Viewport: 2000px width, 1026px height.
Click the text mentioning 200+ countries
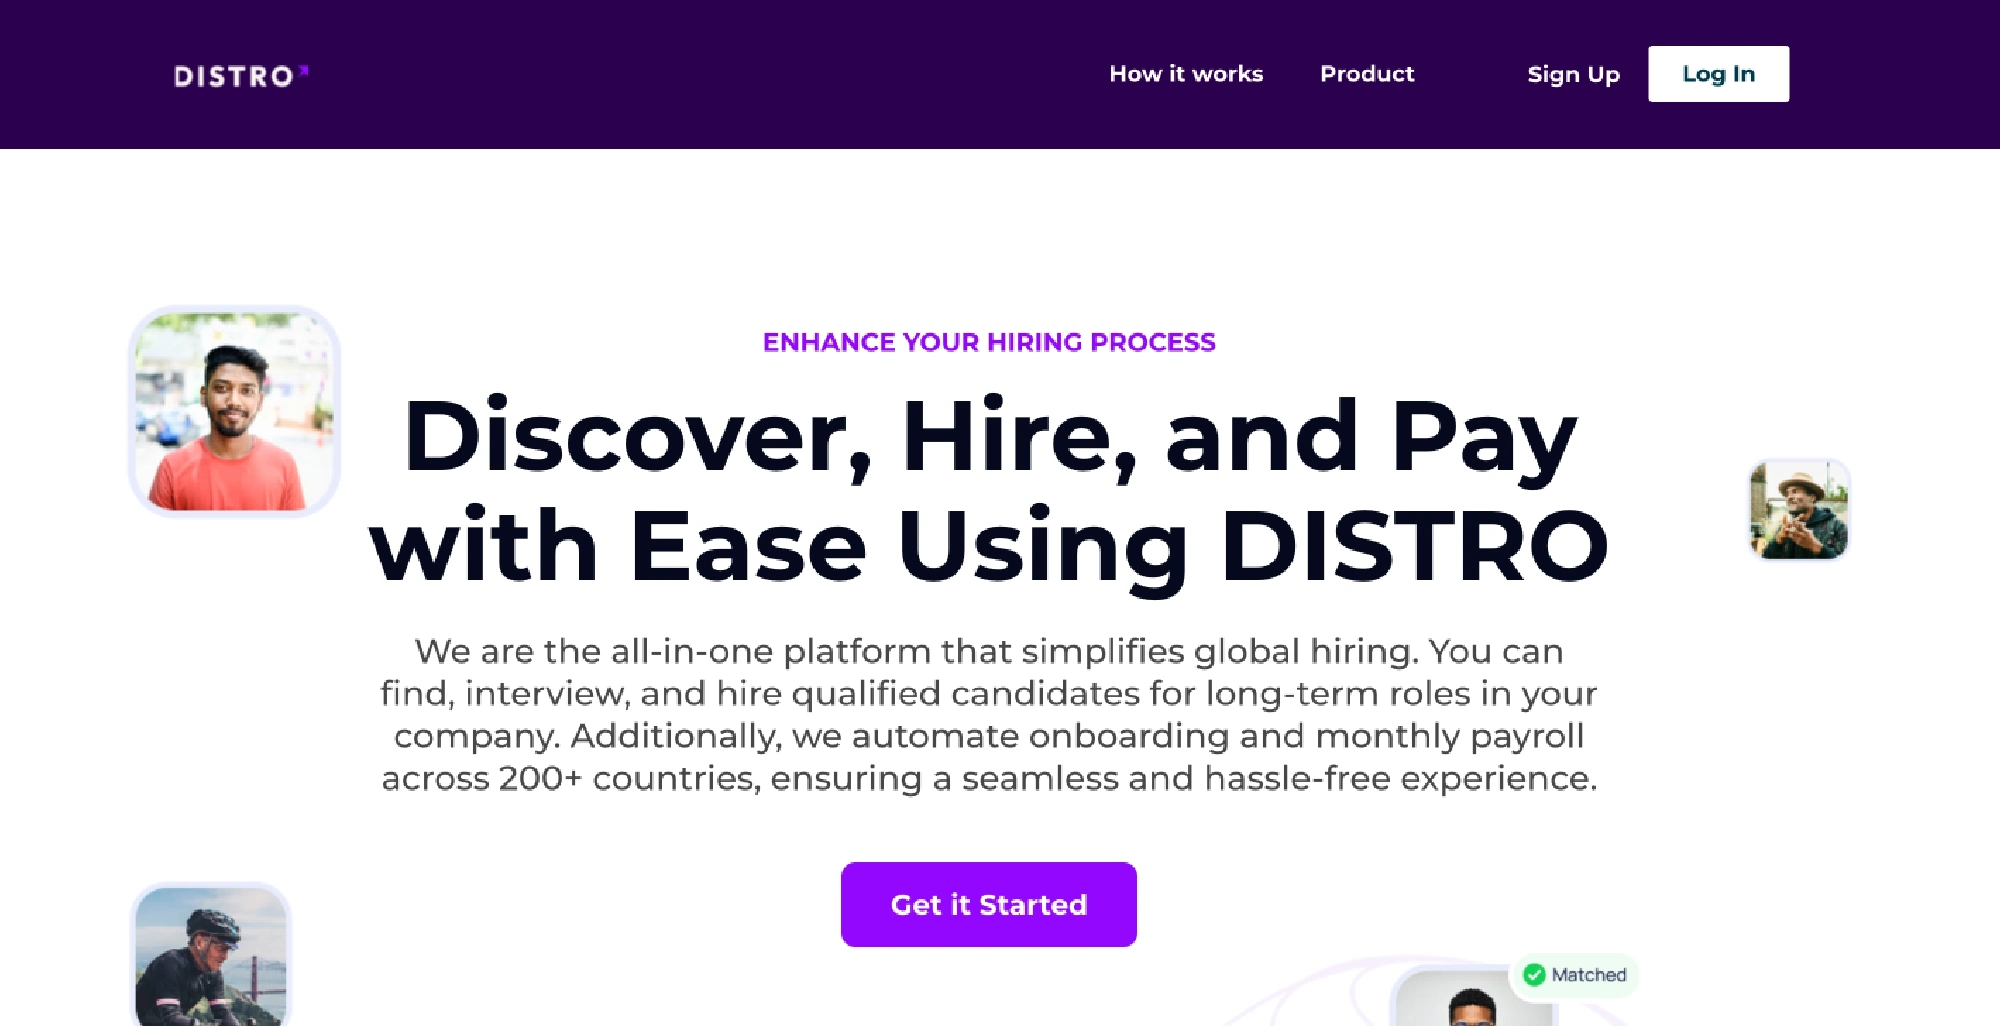pos(539,778)
